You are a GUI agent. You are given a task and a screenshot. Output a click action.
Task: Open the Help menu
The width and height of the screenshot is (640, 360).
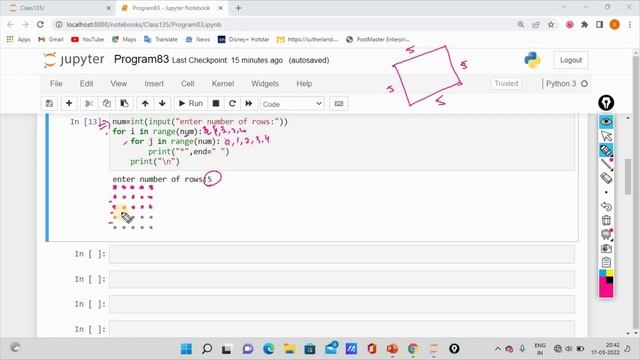point(304,84)
